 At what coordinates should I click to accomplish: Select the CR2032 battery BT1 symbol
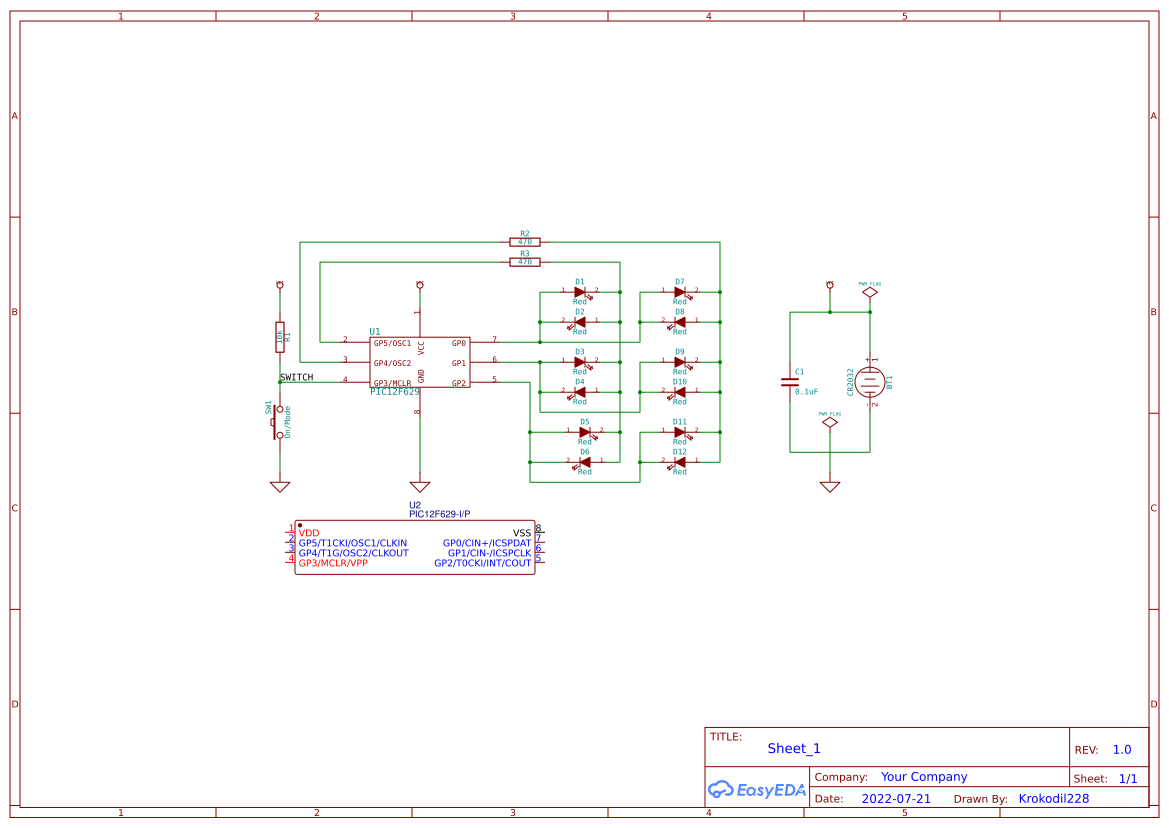click(870, 382)
